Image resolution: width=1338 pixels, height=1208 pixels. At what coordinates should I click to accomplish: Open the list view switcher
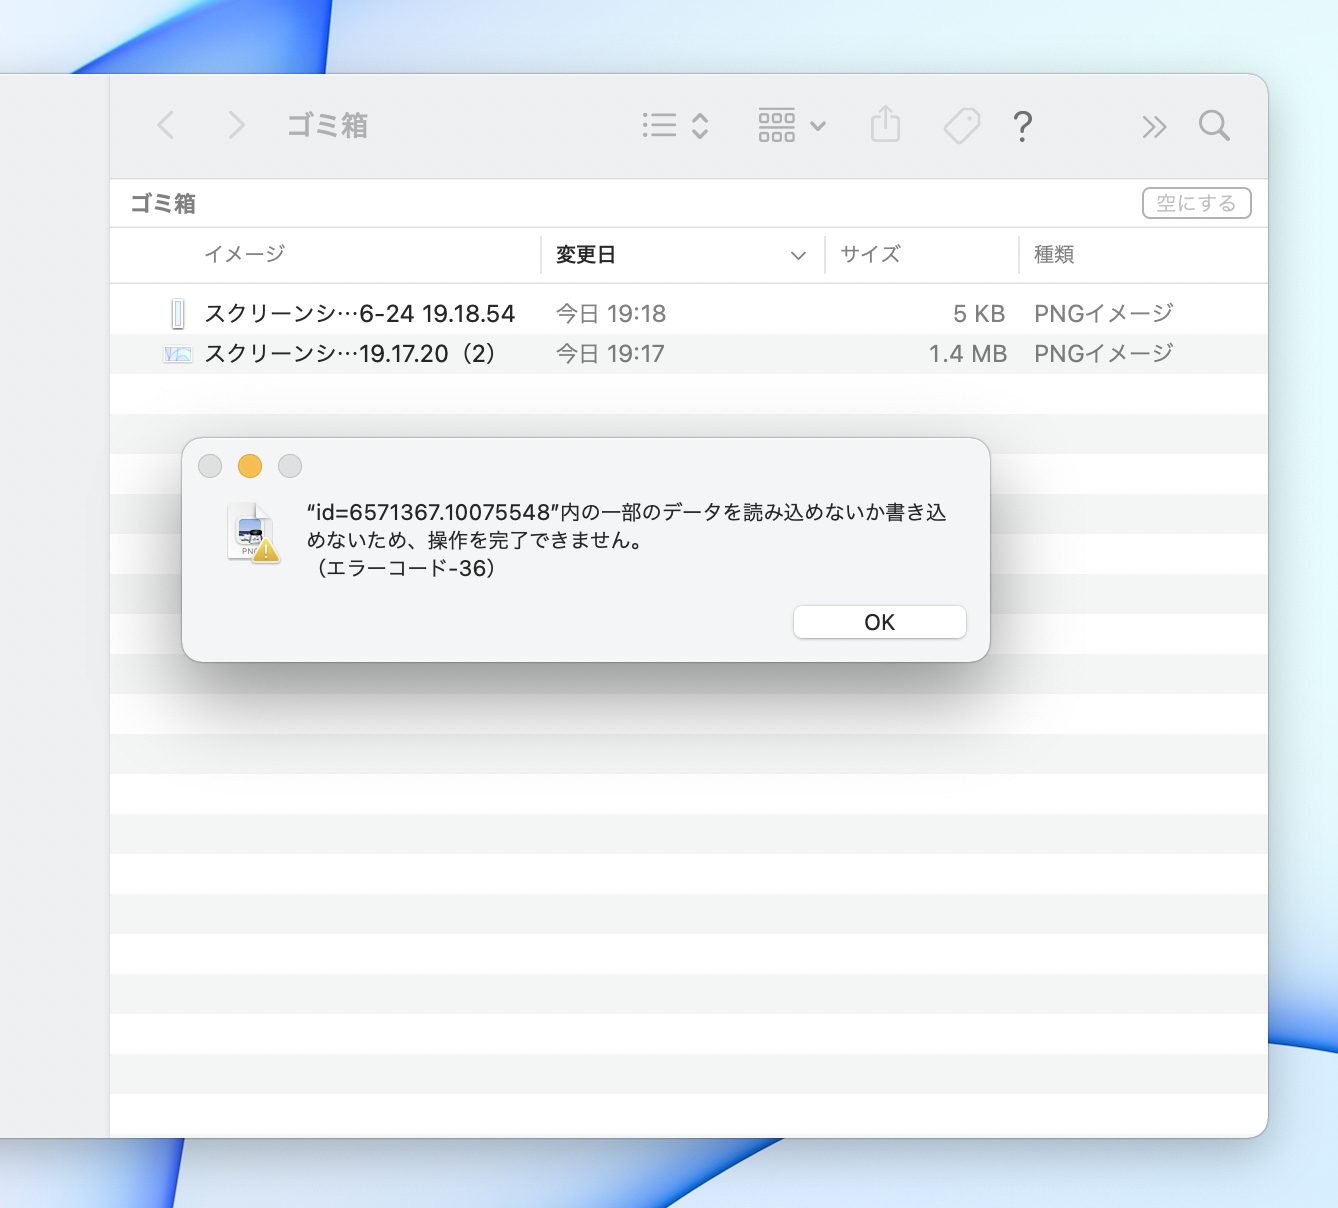click(x=676, y=125)
